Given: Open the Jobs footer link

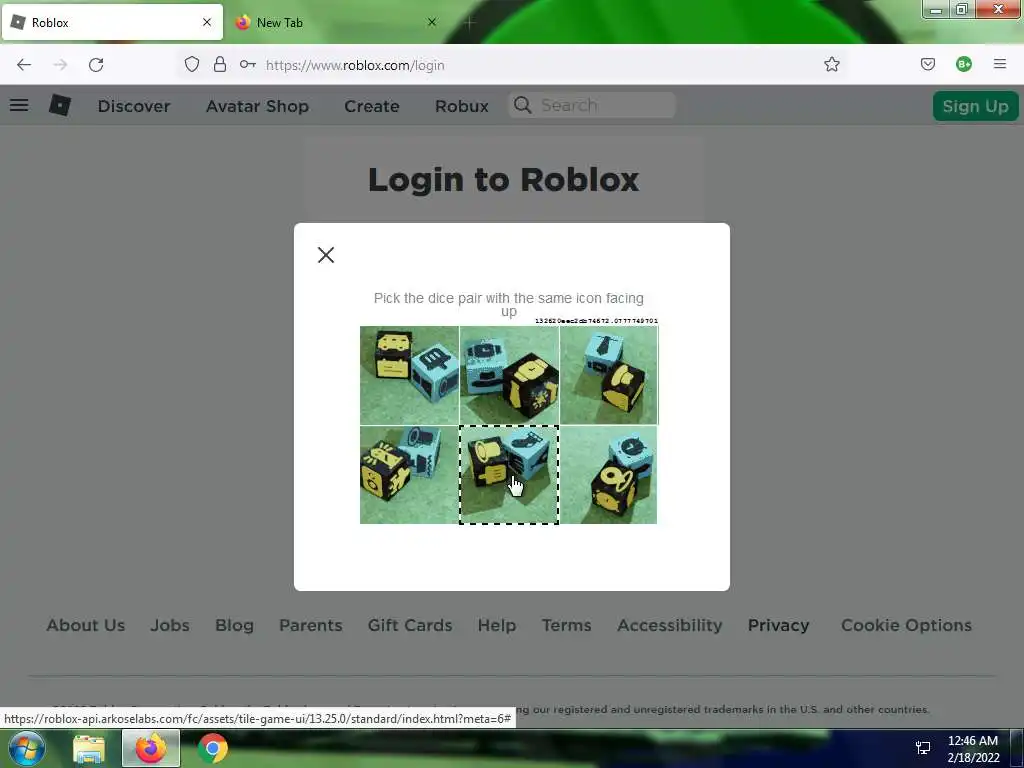Looking at the screenshot, I should pyautogui.click(x=170, y=625).
